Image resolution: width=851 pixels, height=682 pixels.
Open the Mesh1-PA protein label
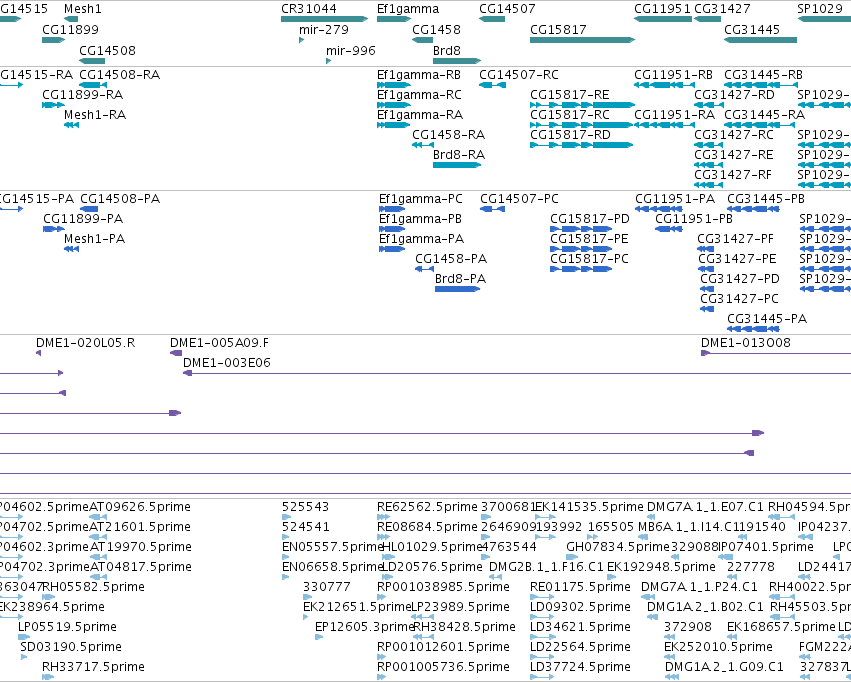pyautogui.click(x=94, y=239)
